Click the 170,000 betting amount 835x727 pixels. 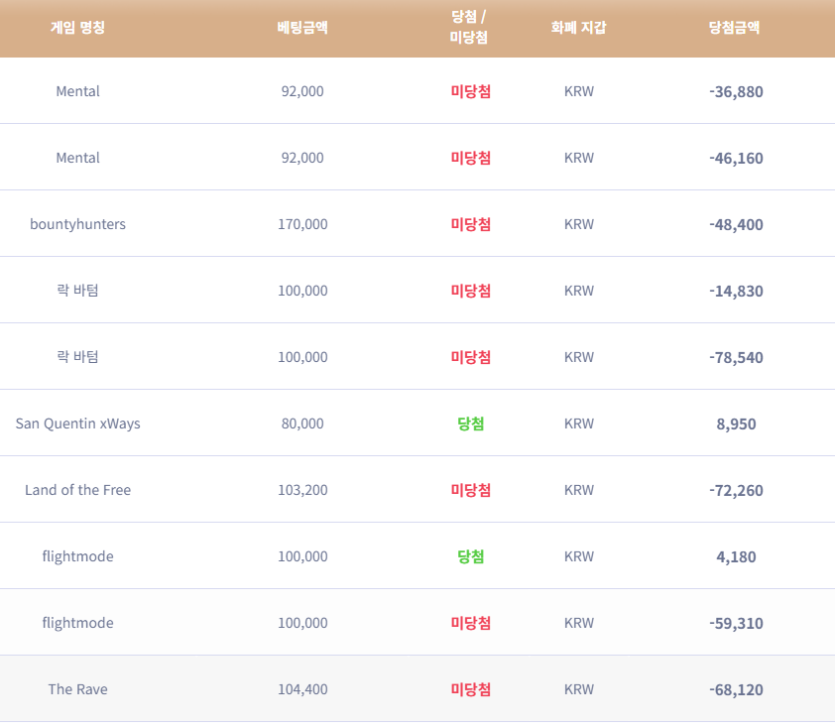(x=302, y=224)
